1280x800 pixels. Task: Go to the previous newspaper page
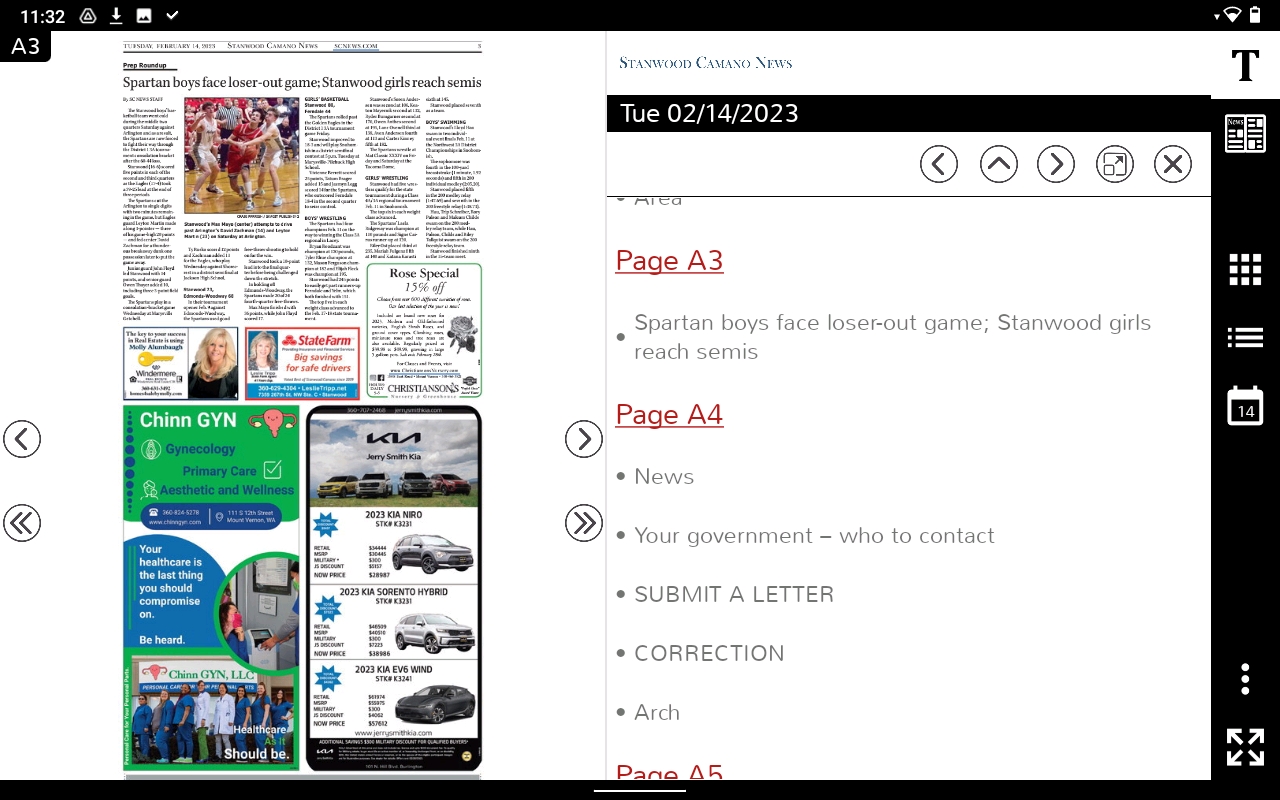pyautogui.click(x=22, y=439)
